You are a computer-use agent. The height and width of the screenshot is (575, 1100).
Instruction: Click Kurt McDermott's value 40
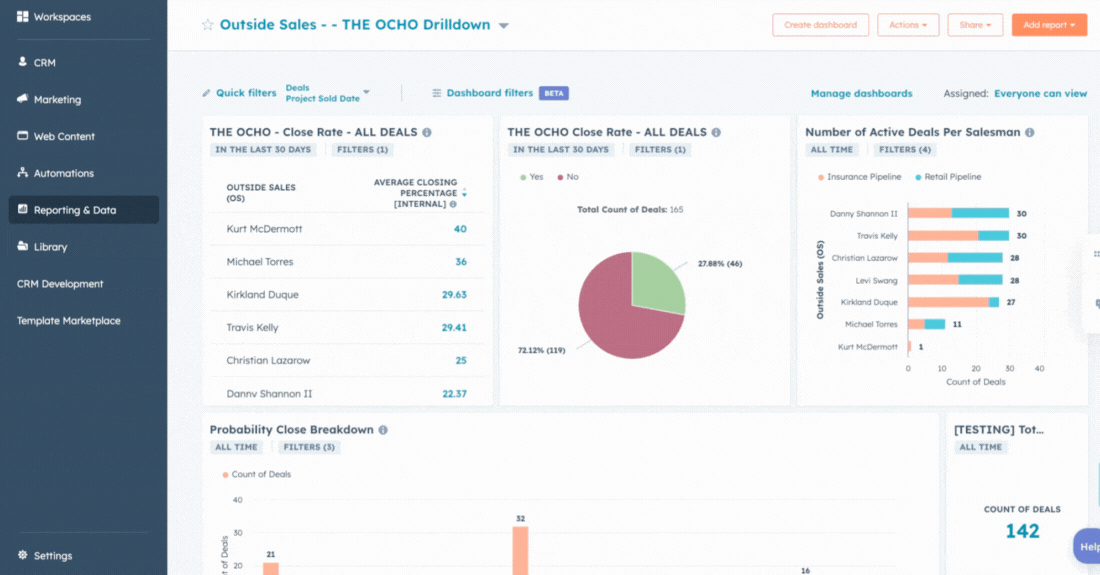460,229
